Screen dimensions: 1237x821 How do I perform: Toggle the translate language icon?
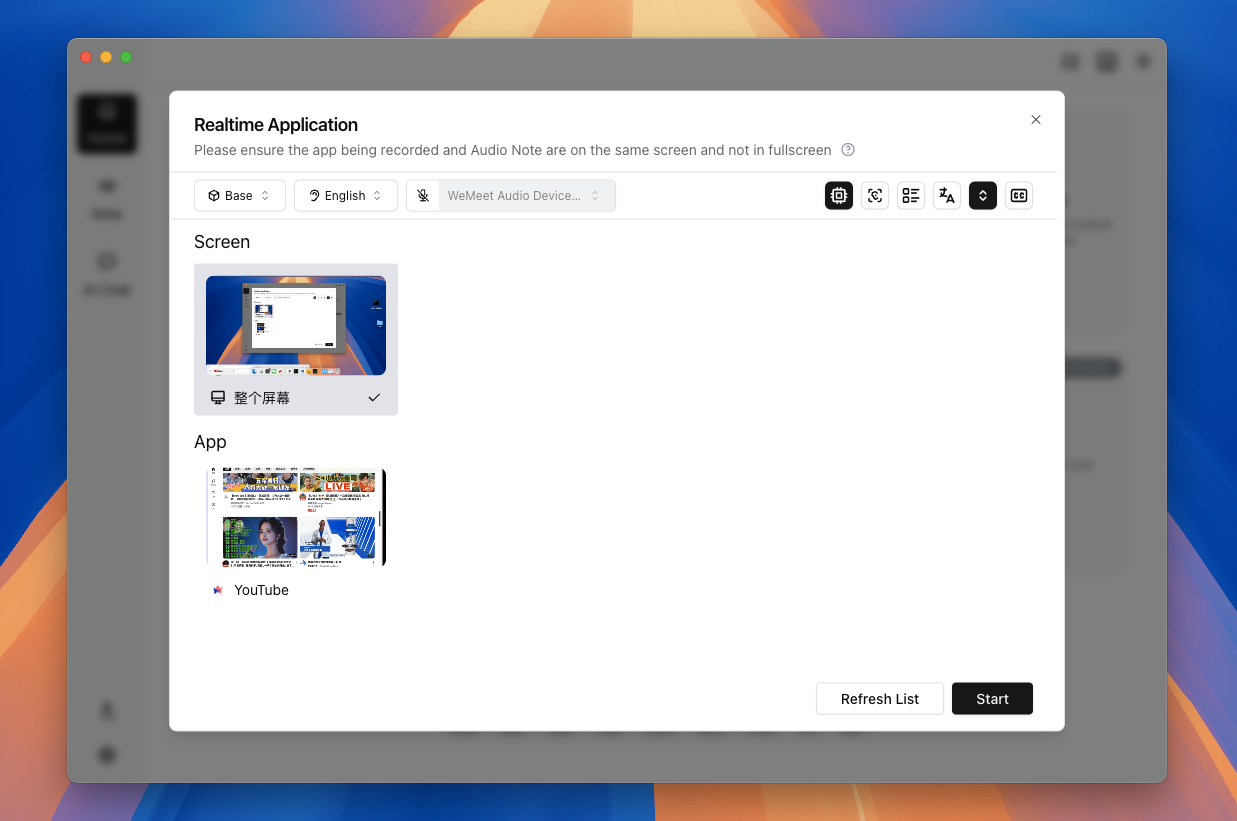click(x=947, y=196)
